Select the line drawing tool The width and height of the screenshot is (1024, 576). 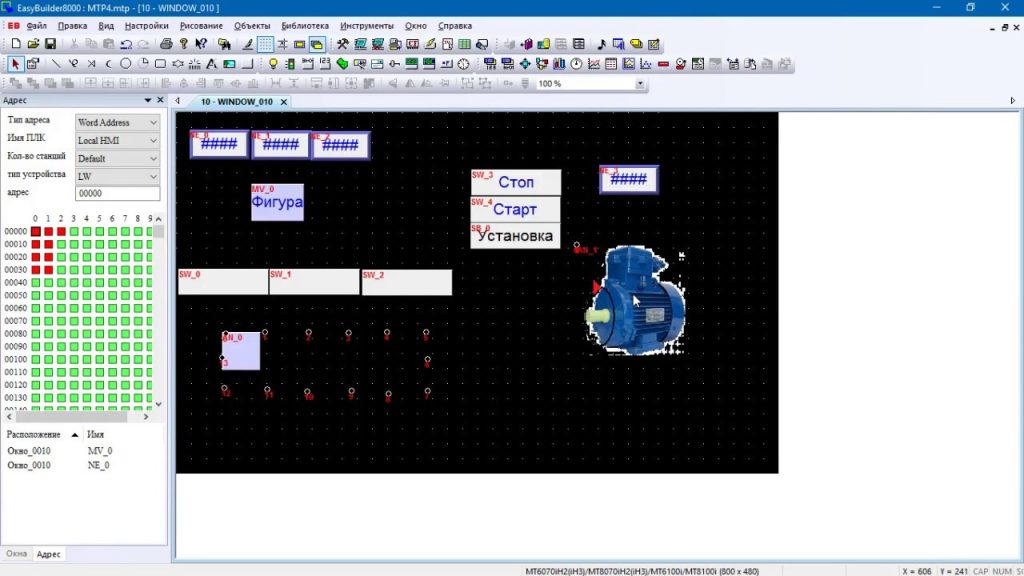[56, 64]
